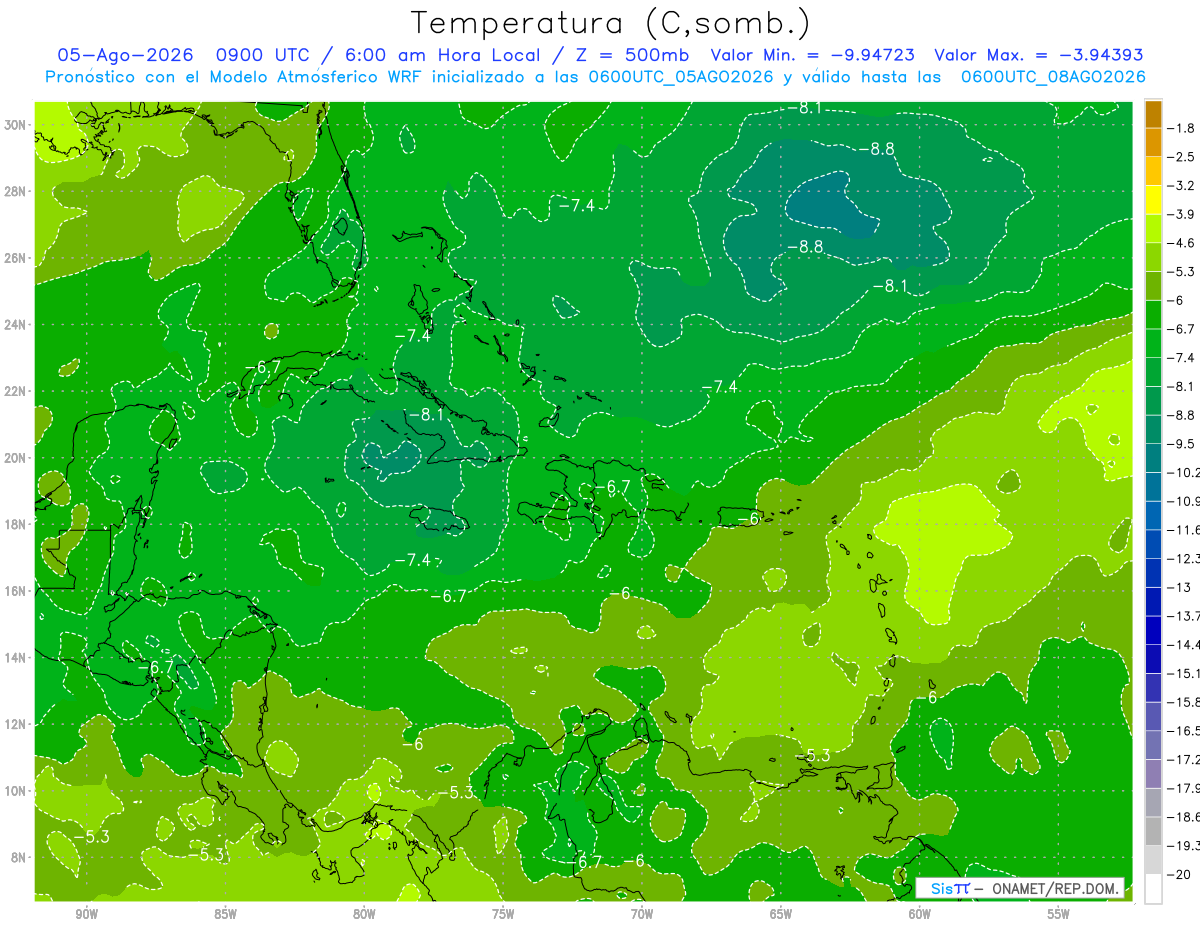This screenshot has width=1200, height=927.
Task: Click the "-9.5" colorbar label
Action: tap(1182, 443)
